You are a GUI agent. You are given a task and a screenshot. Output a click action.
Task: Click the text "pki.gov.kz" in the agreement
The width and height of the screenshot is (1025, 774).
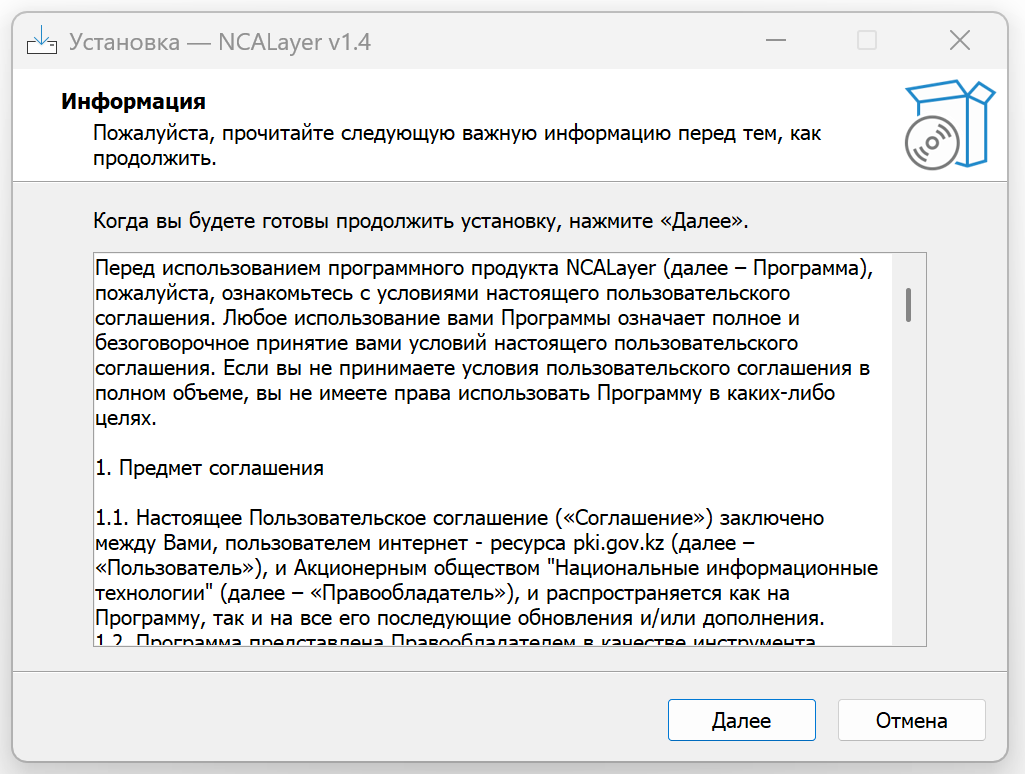[618, 543]
